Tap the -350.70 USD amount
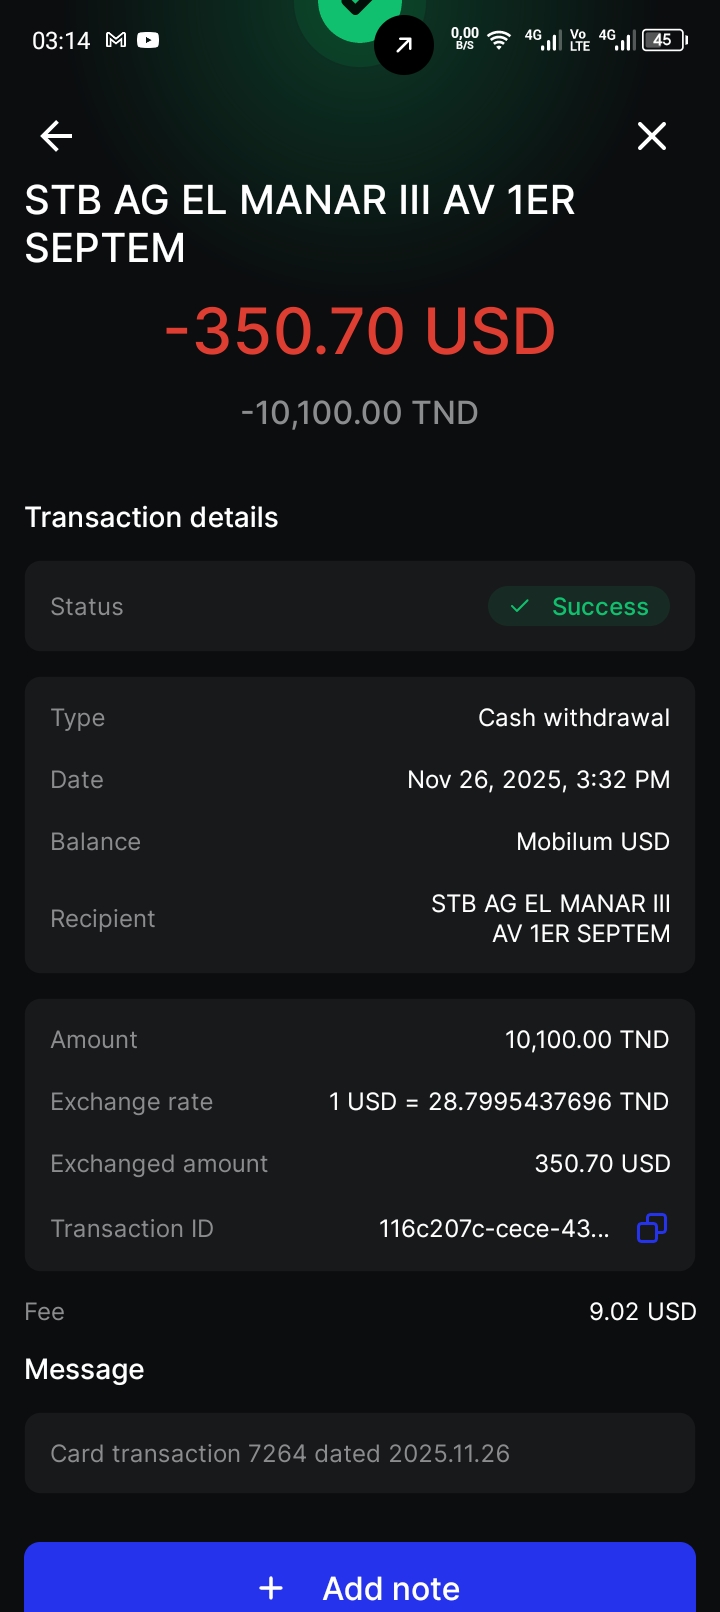This screenshot has width=720, height=1612. [360, 331]
